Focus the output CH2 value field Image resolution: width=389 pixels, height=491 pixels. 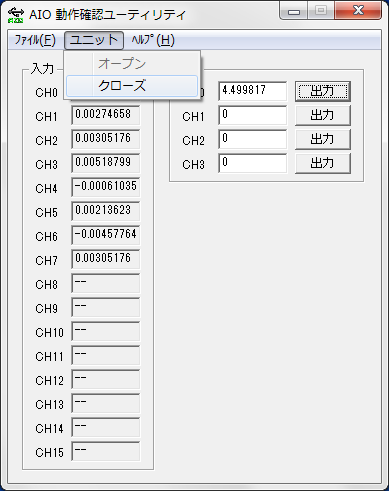[253, 139]
